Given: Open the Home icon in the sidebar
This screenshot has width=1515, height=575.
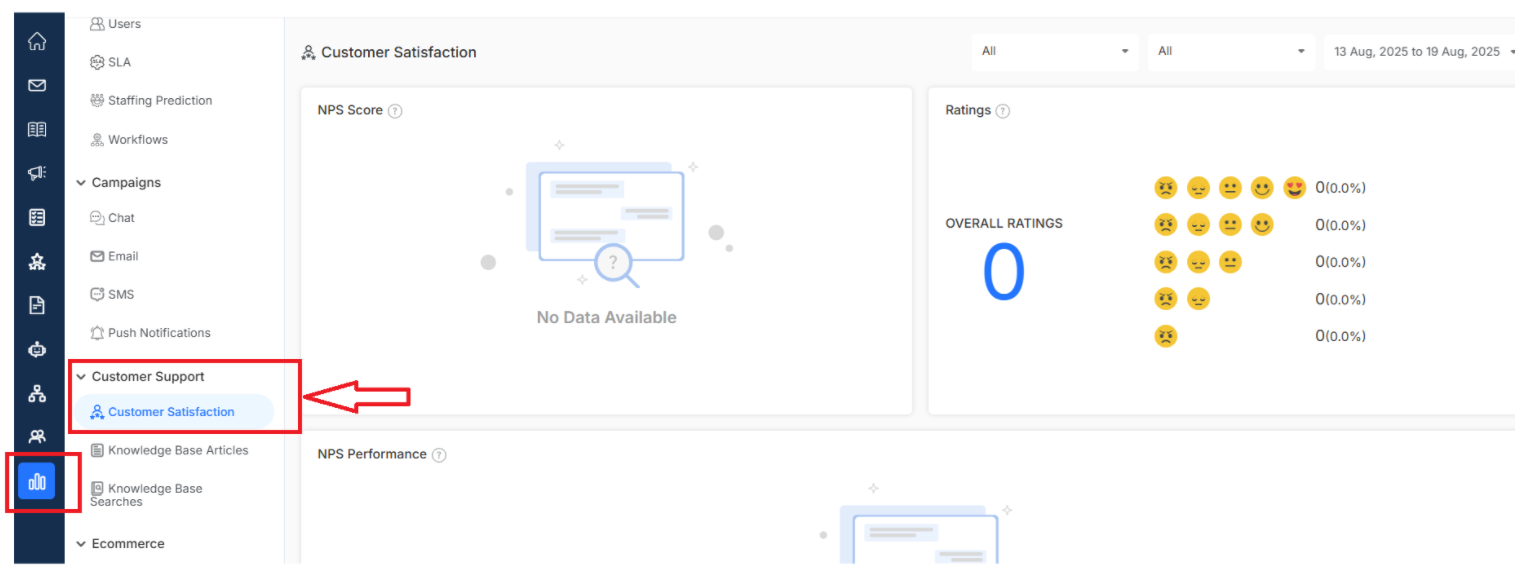Looking at the screenshot, I should click(37, 41).
